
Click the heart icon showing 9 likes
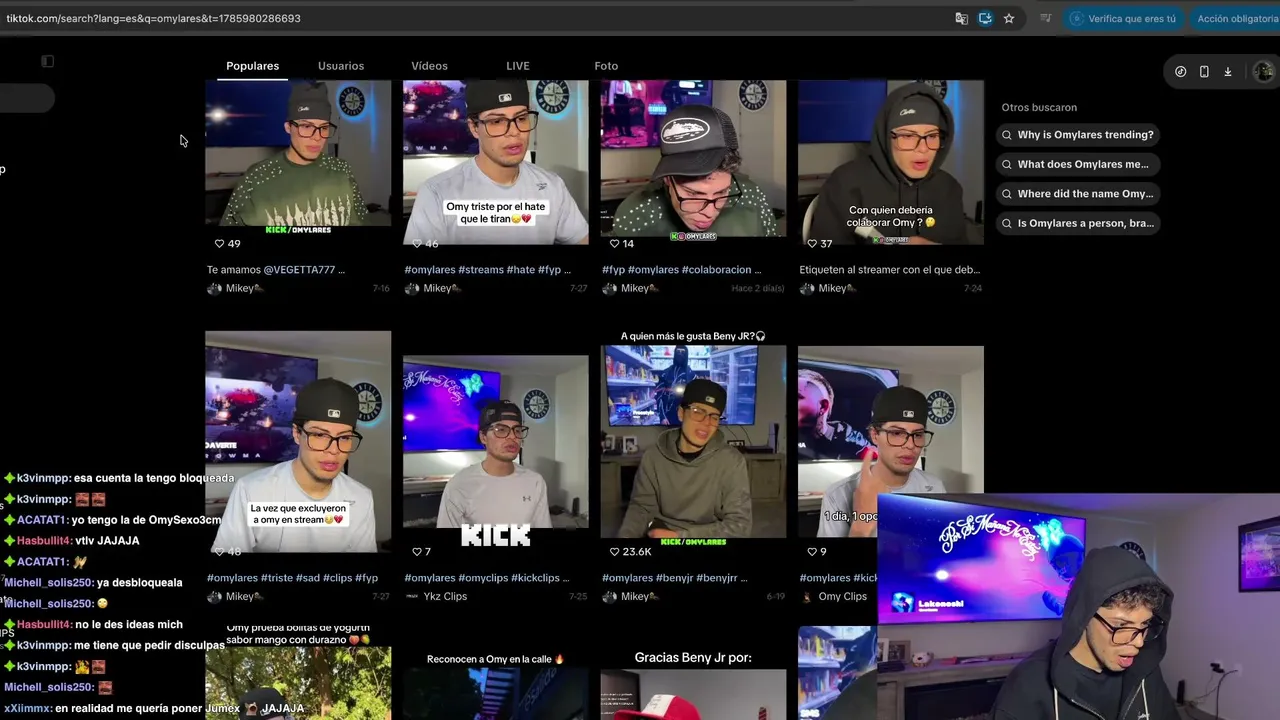[812, 551]
